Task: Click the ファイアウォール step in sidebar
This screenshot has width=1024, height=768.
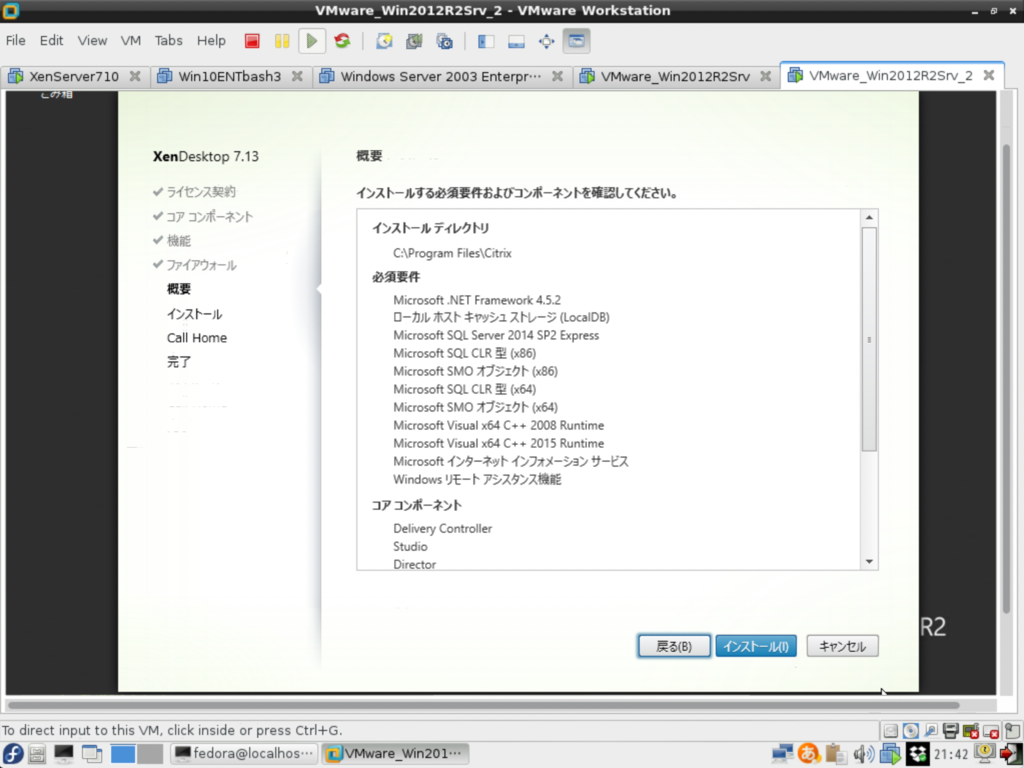Action: tap(201, 265)
